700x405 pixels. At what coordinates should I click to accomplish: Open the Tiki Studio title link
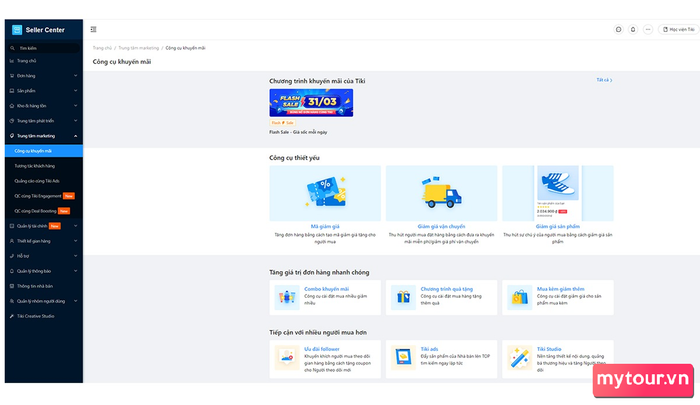pyautogui.click(x=549, y=349)
